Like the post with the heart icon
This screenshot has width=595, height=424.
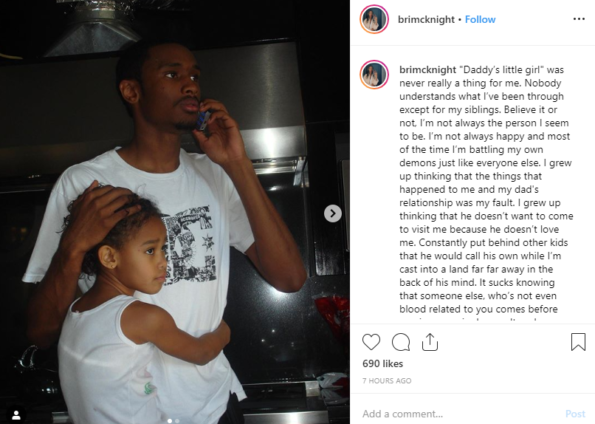click(371, 342)
